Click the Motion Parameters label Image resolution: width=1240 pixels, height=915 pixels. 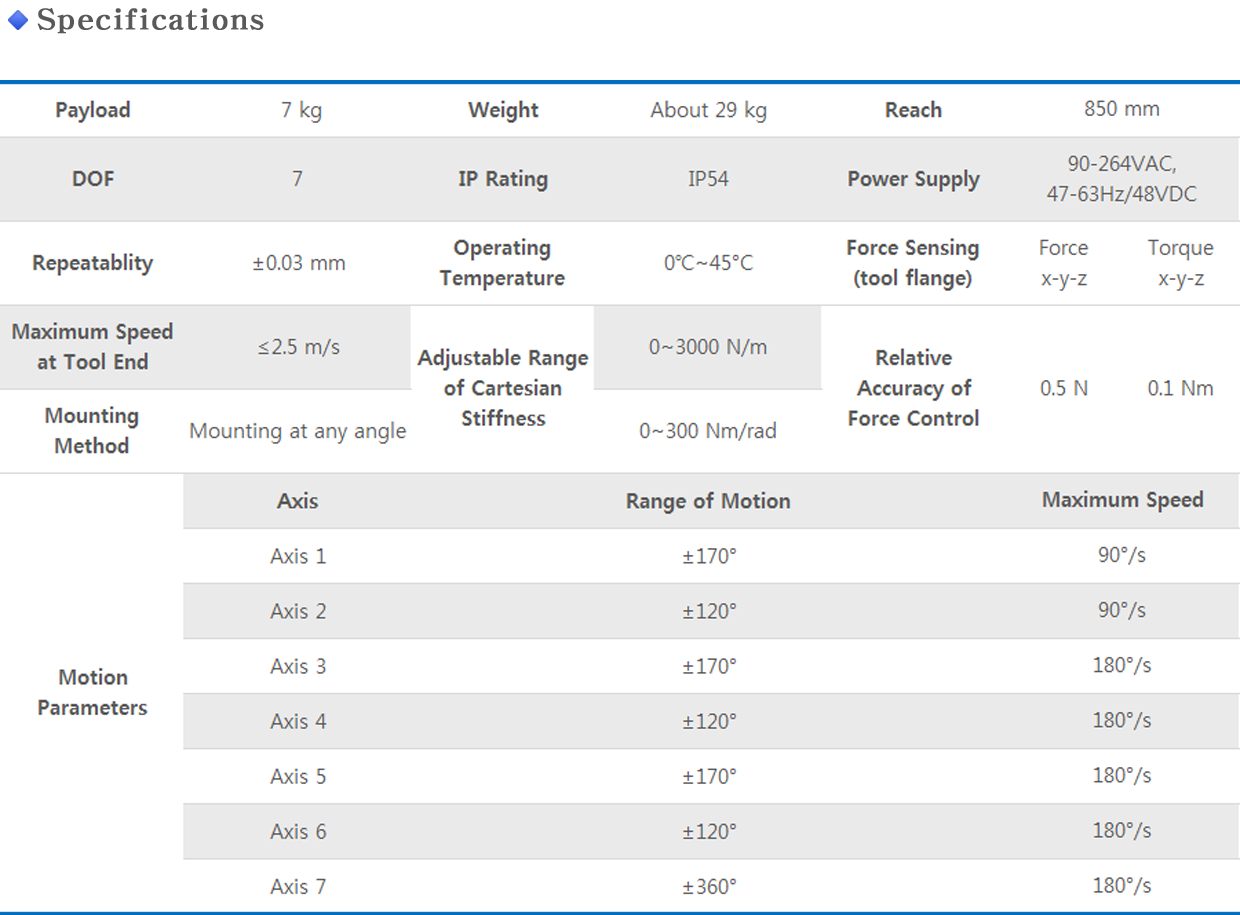(92, 693)
